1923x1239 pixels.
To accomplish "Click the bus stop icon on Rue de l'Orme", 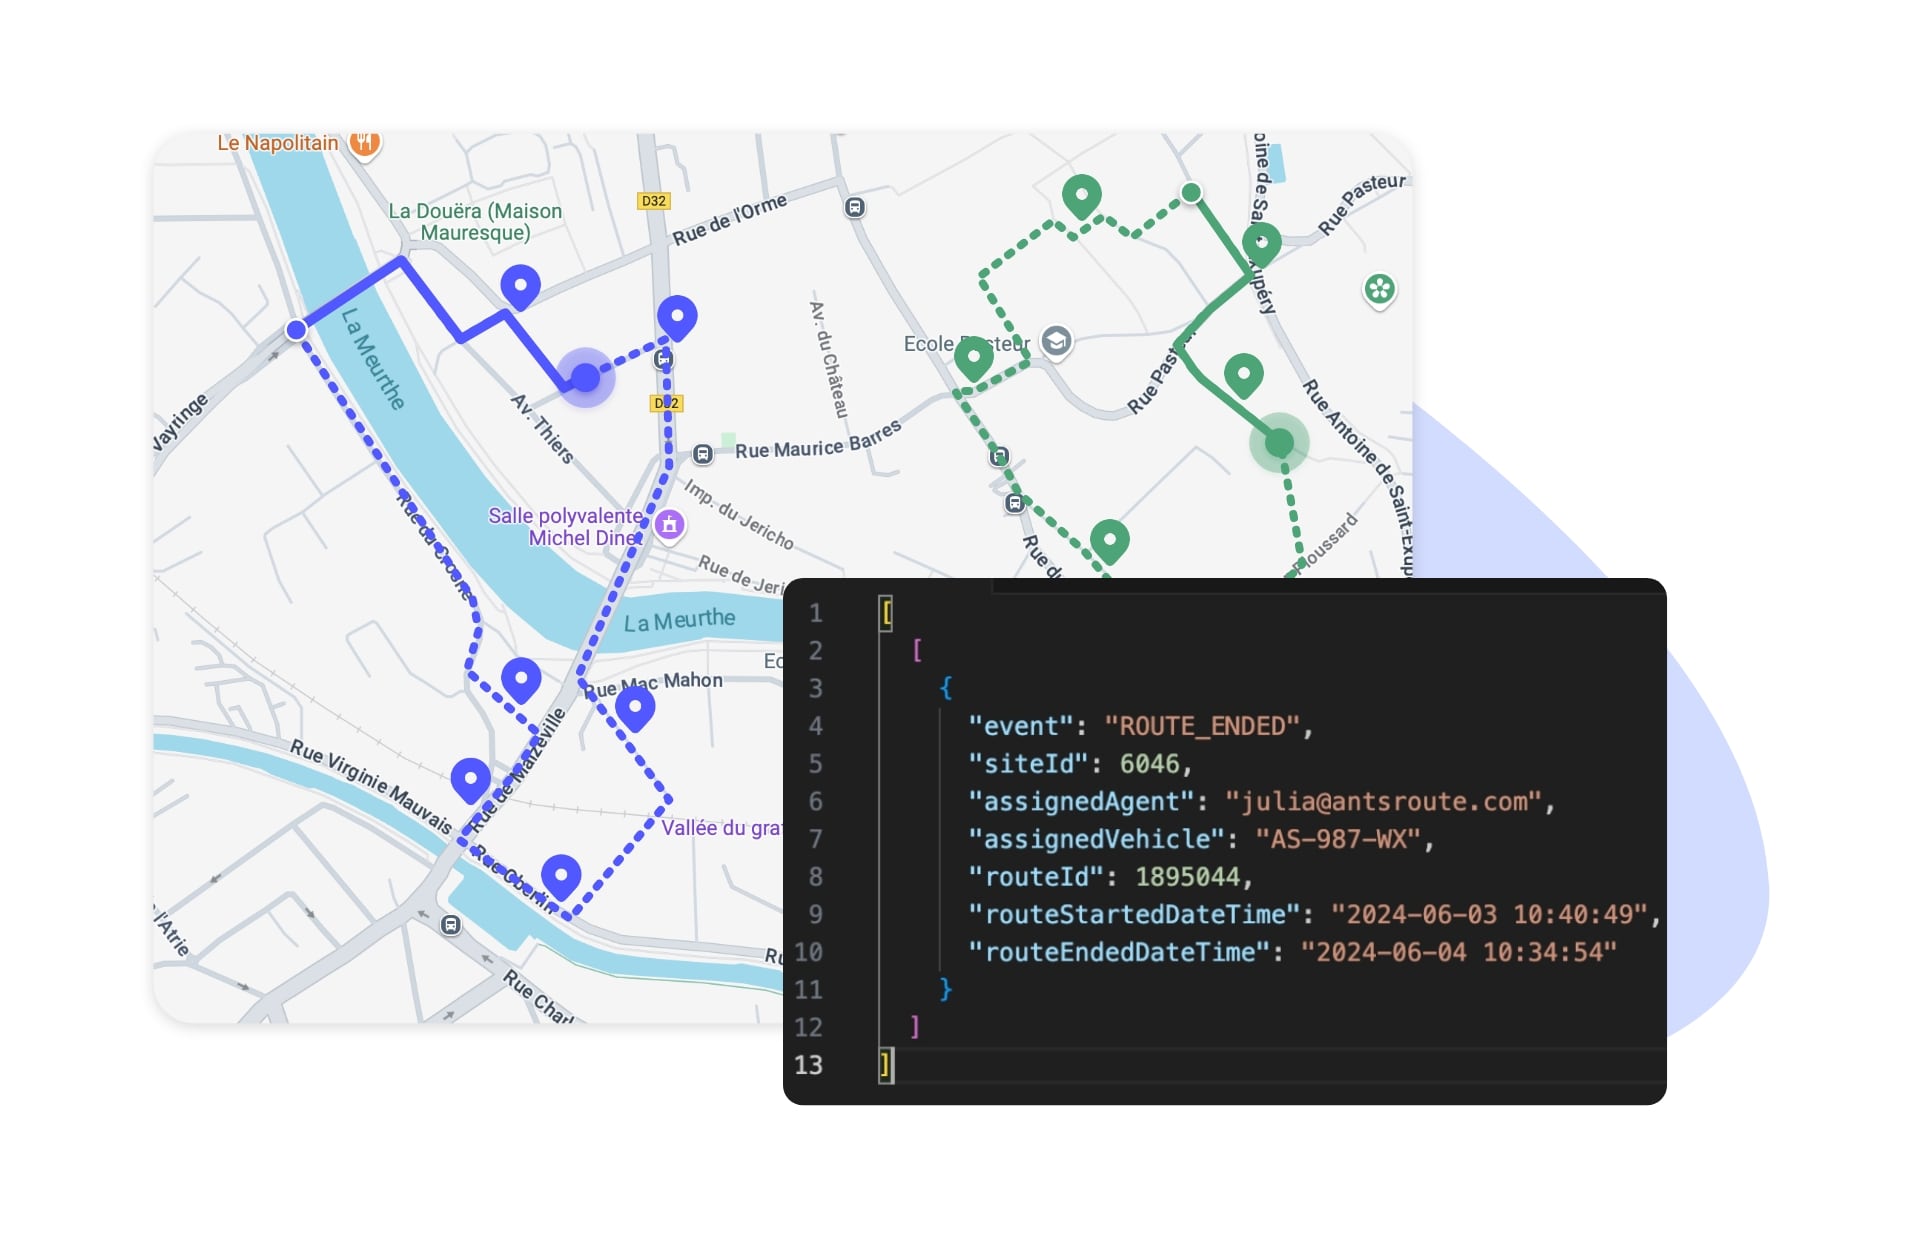I will [x=854, y=207].
